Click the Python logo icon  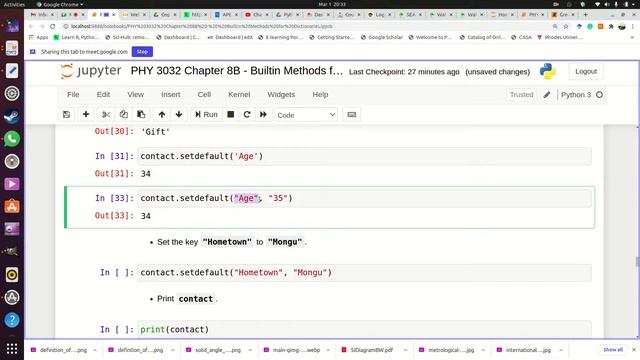[x=547, y=71]
